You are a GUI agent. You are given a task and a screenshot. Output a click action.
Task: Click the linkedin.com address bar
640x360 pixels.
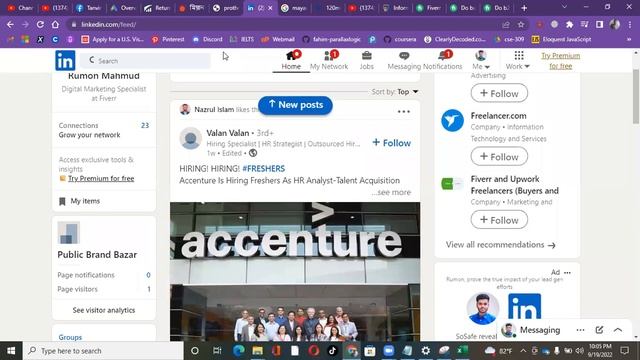tap(286, 24)
